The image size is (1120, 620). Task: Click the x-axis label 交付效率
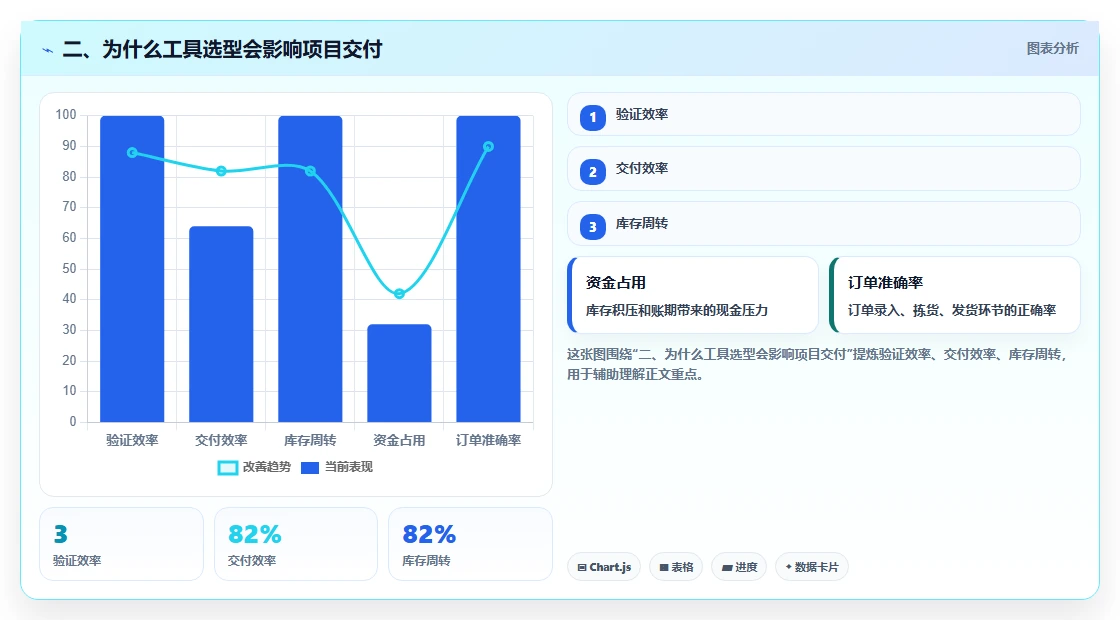221,440
